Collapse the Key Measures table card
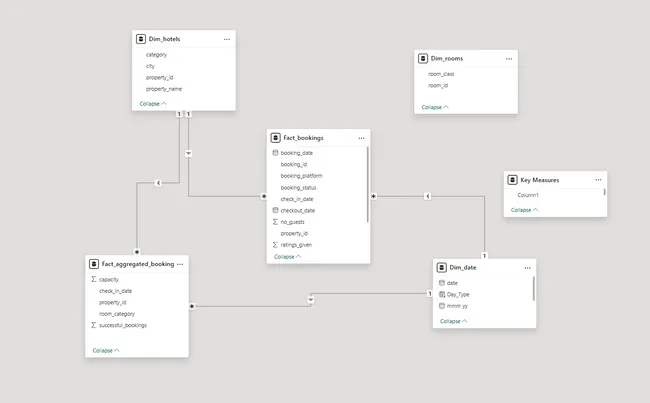The width and height of the screenshot is (650, 403). (x=526, y=210)
